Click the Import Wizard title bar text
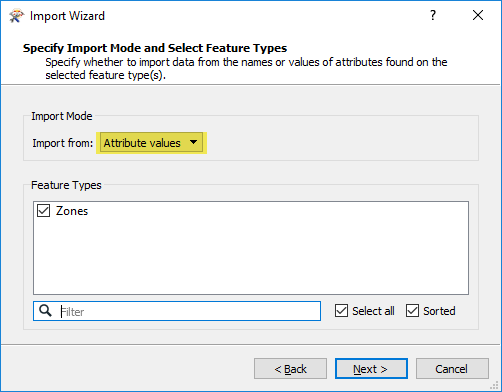 pos(67,16)
